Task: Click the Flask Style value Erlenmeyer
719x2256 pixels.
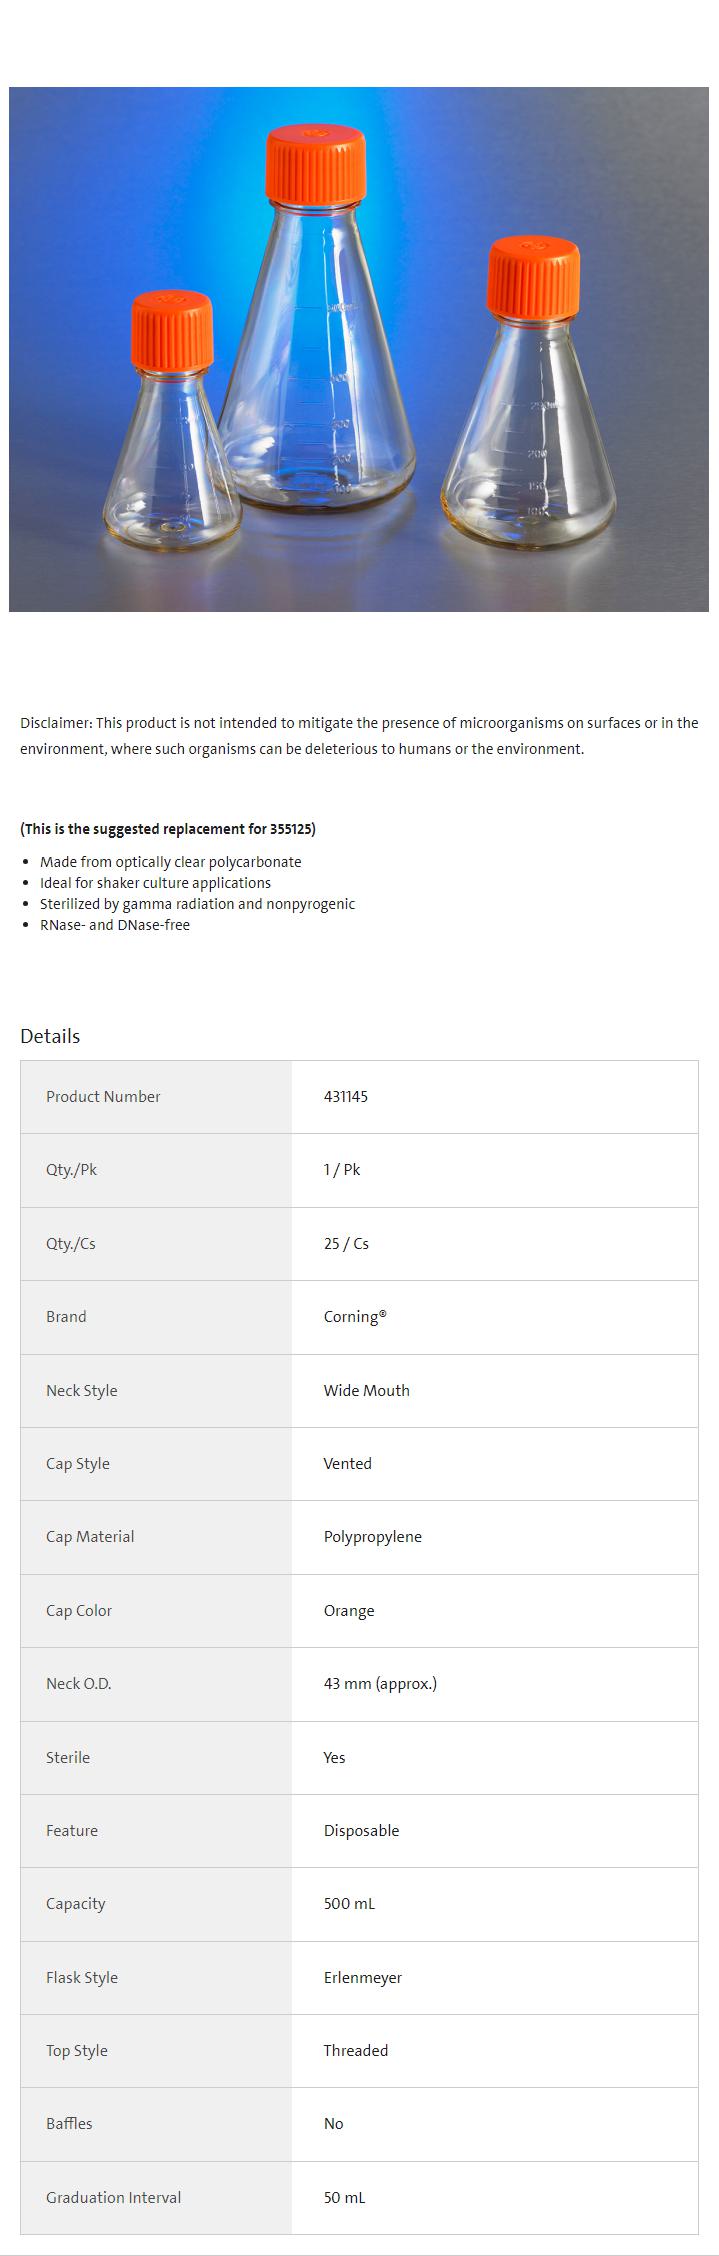Action: [x=362, y=1978]
